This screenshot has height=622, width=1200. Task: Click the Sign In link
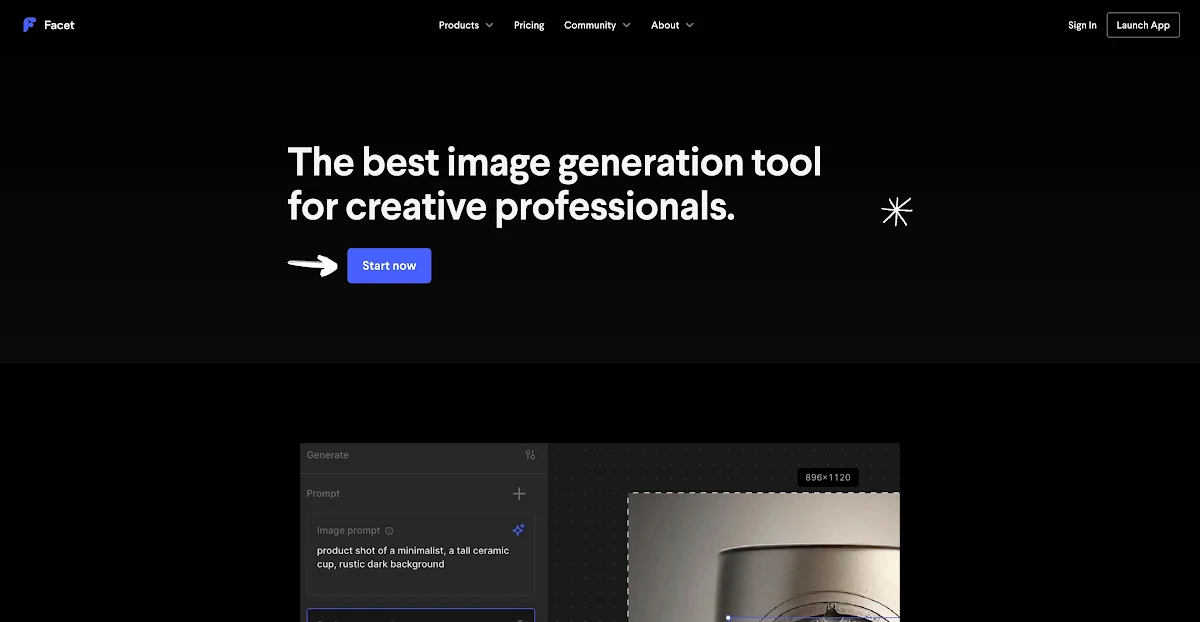(x=1082, y=25)
